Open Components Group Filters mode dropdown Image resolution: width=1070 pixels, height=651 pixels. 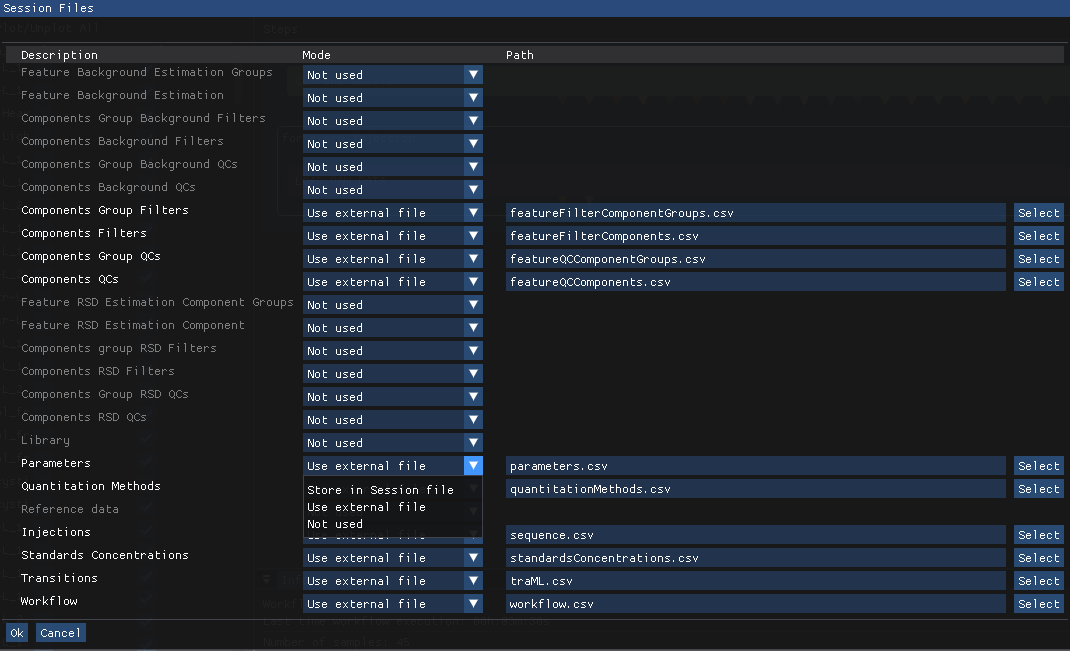click(x=392, y=213)
